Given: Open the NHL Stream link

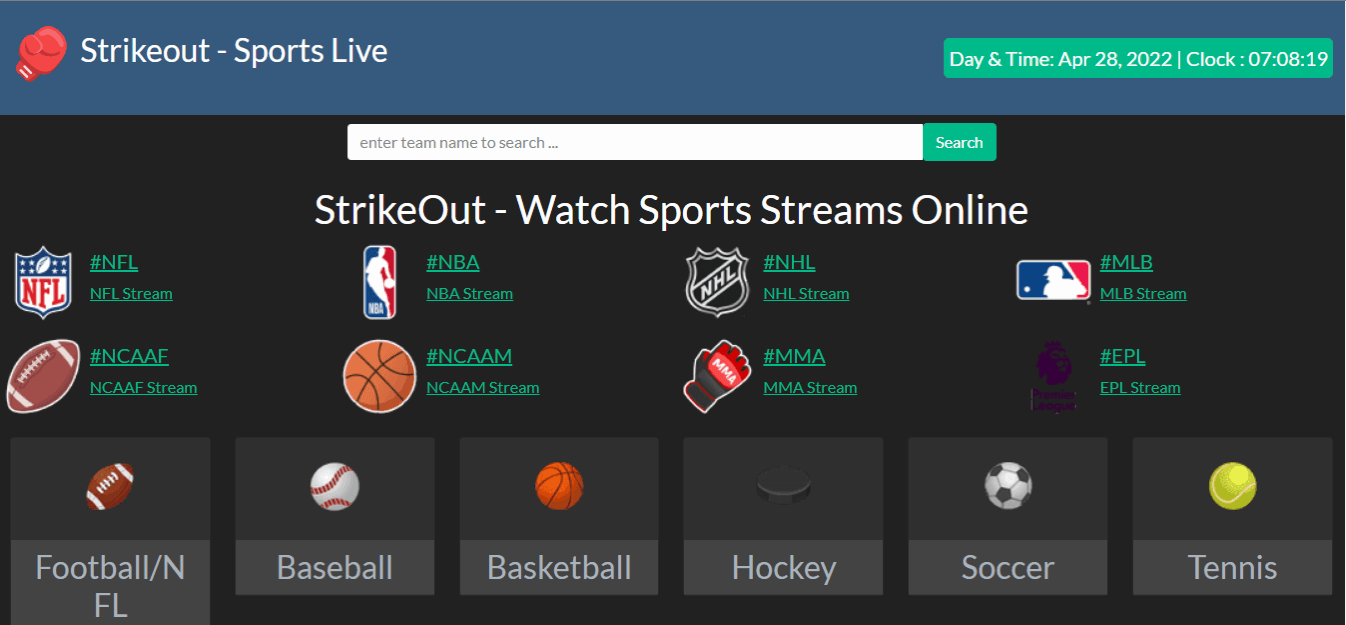Looking at the screenshot, I should click(x=807, y=294).
